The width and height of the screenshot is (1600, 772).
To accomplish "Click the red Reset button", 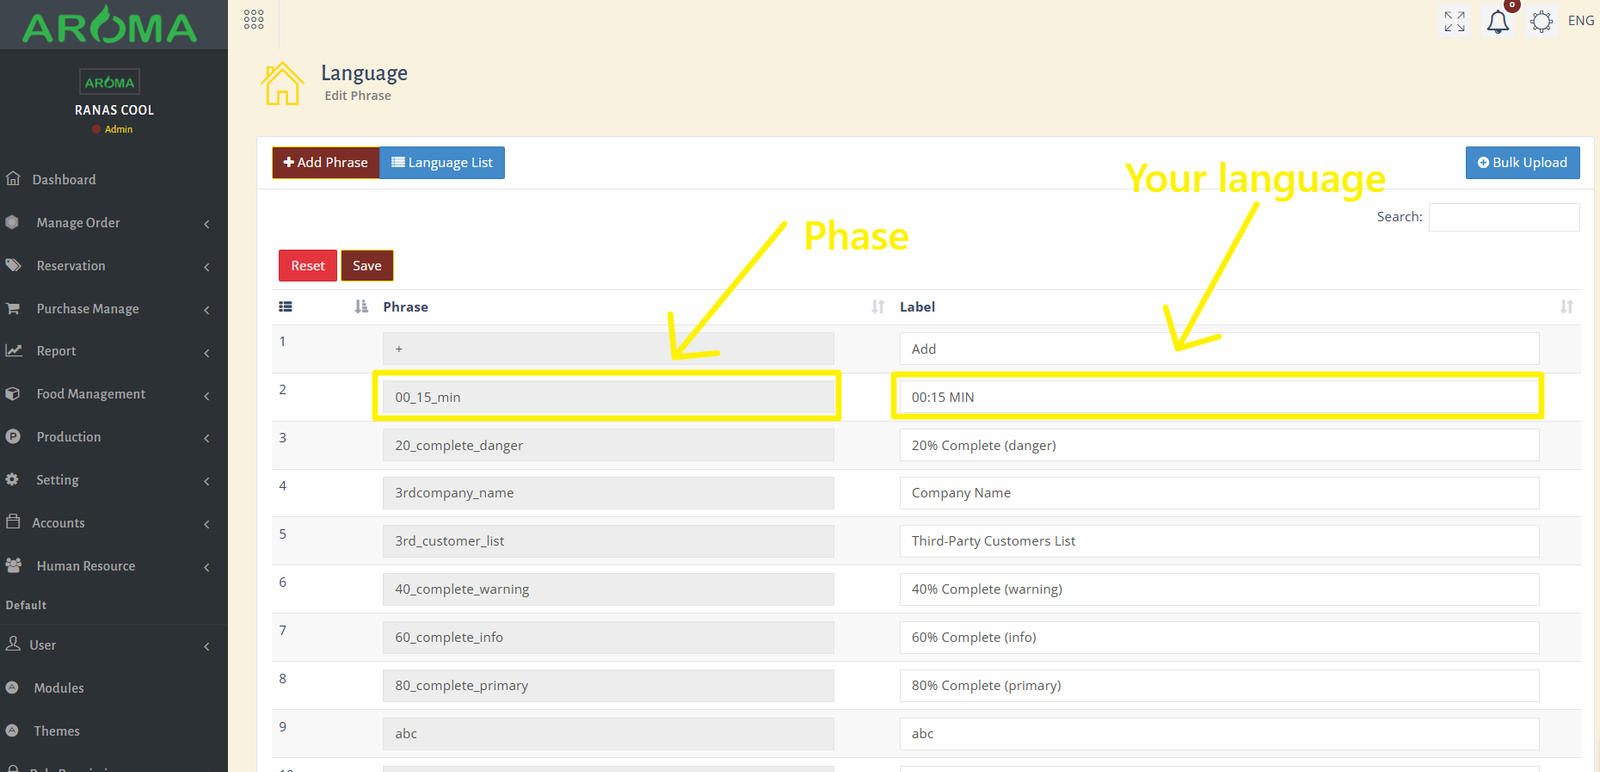I will (x=307, y=266).
